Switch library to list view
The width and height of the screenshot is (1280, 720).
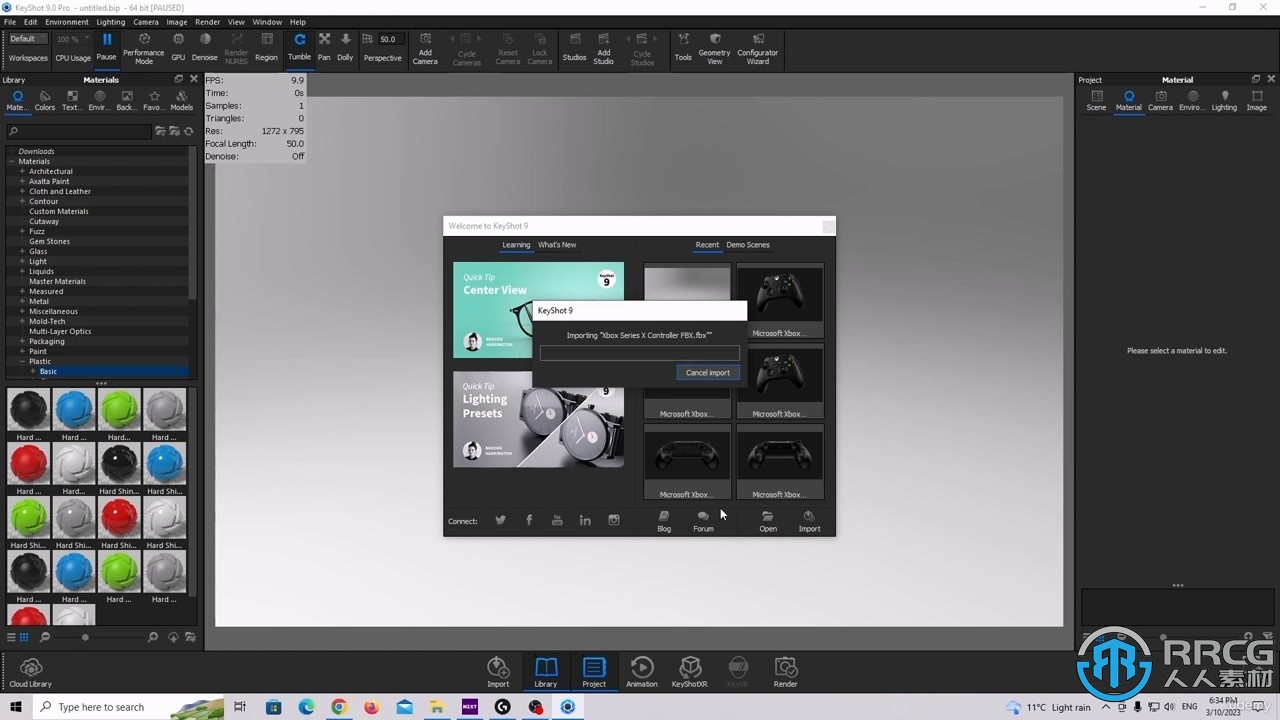pos(11,637)
